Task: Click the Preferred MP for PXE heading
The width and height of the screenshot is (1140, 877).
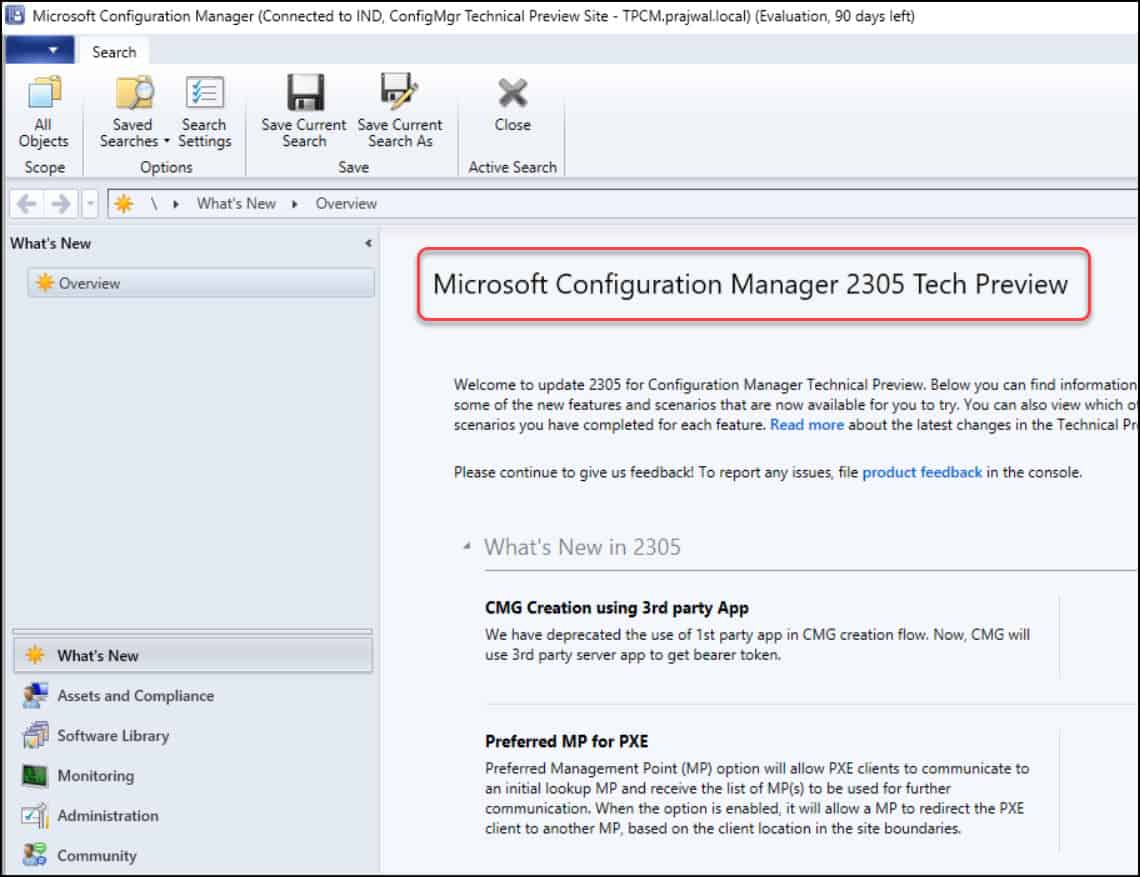Action: click(x=566, y=742)
